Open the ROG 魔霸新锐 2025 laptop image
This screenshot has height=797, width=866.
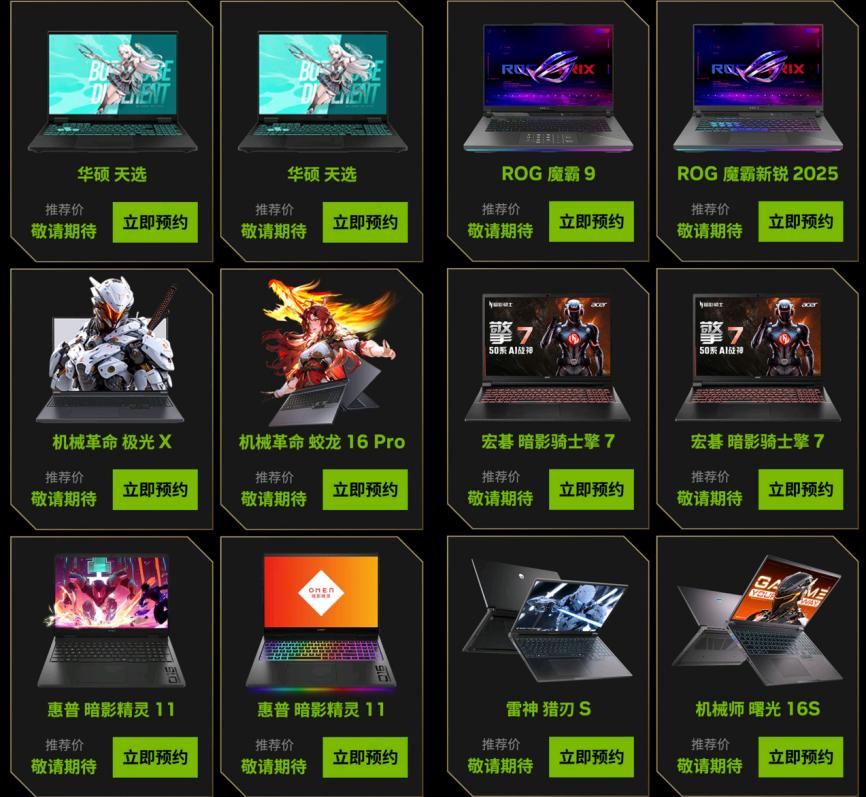[758, 88]
